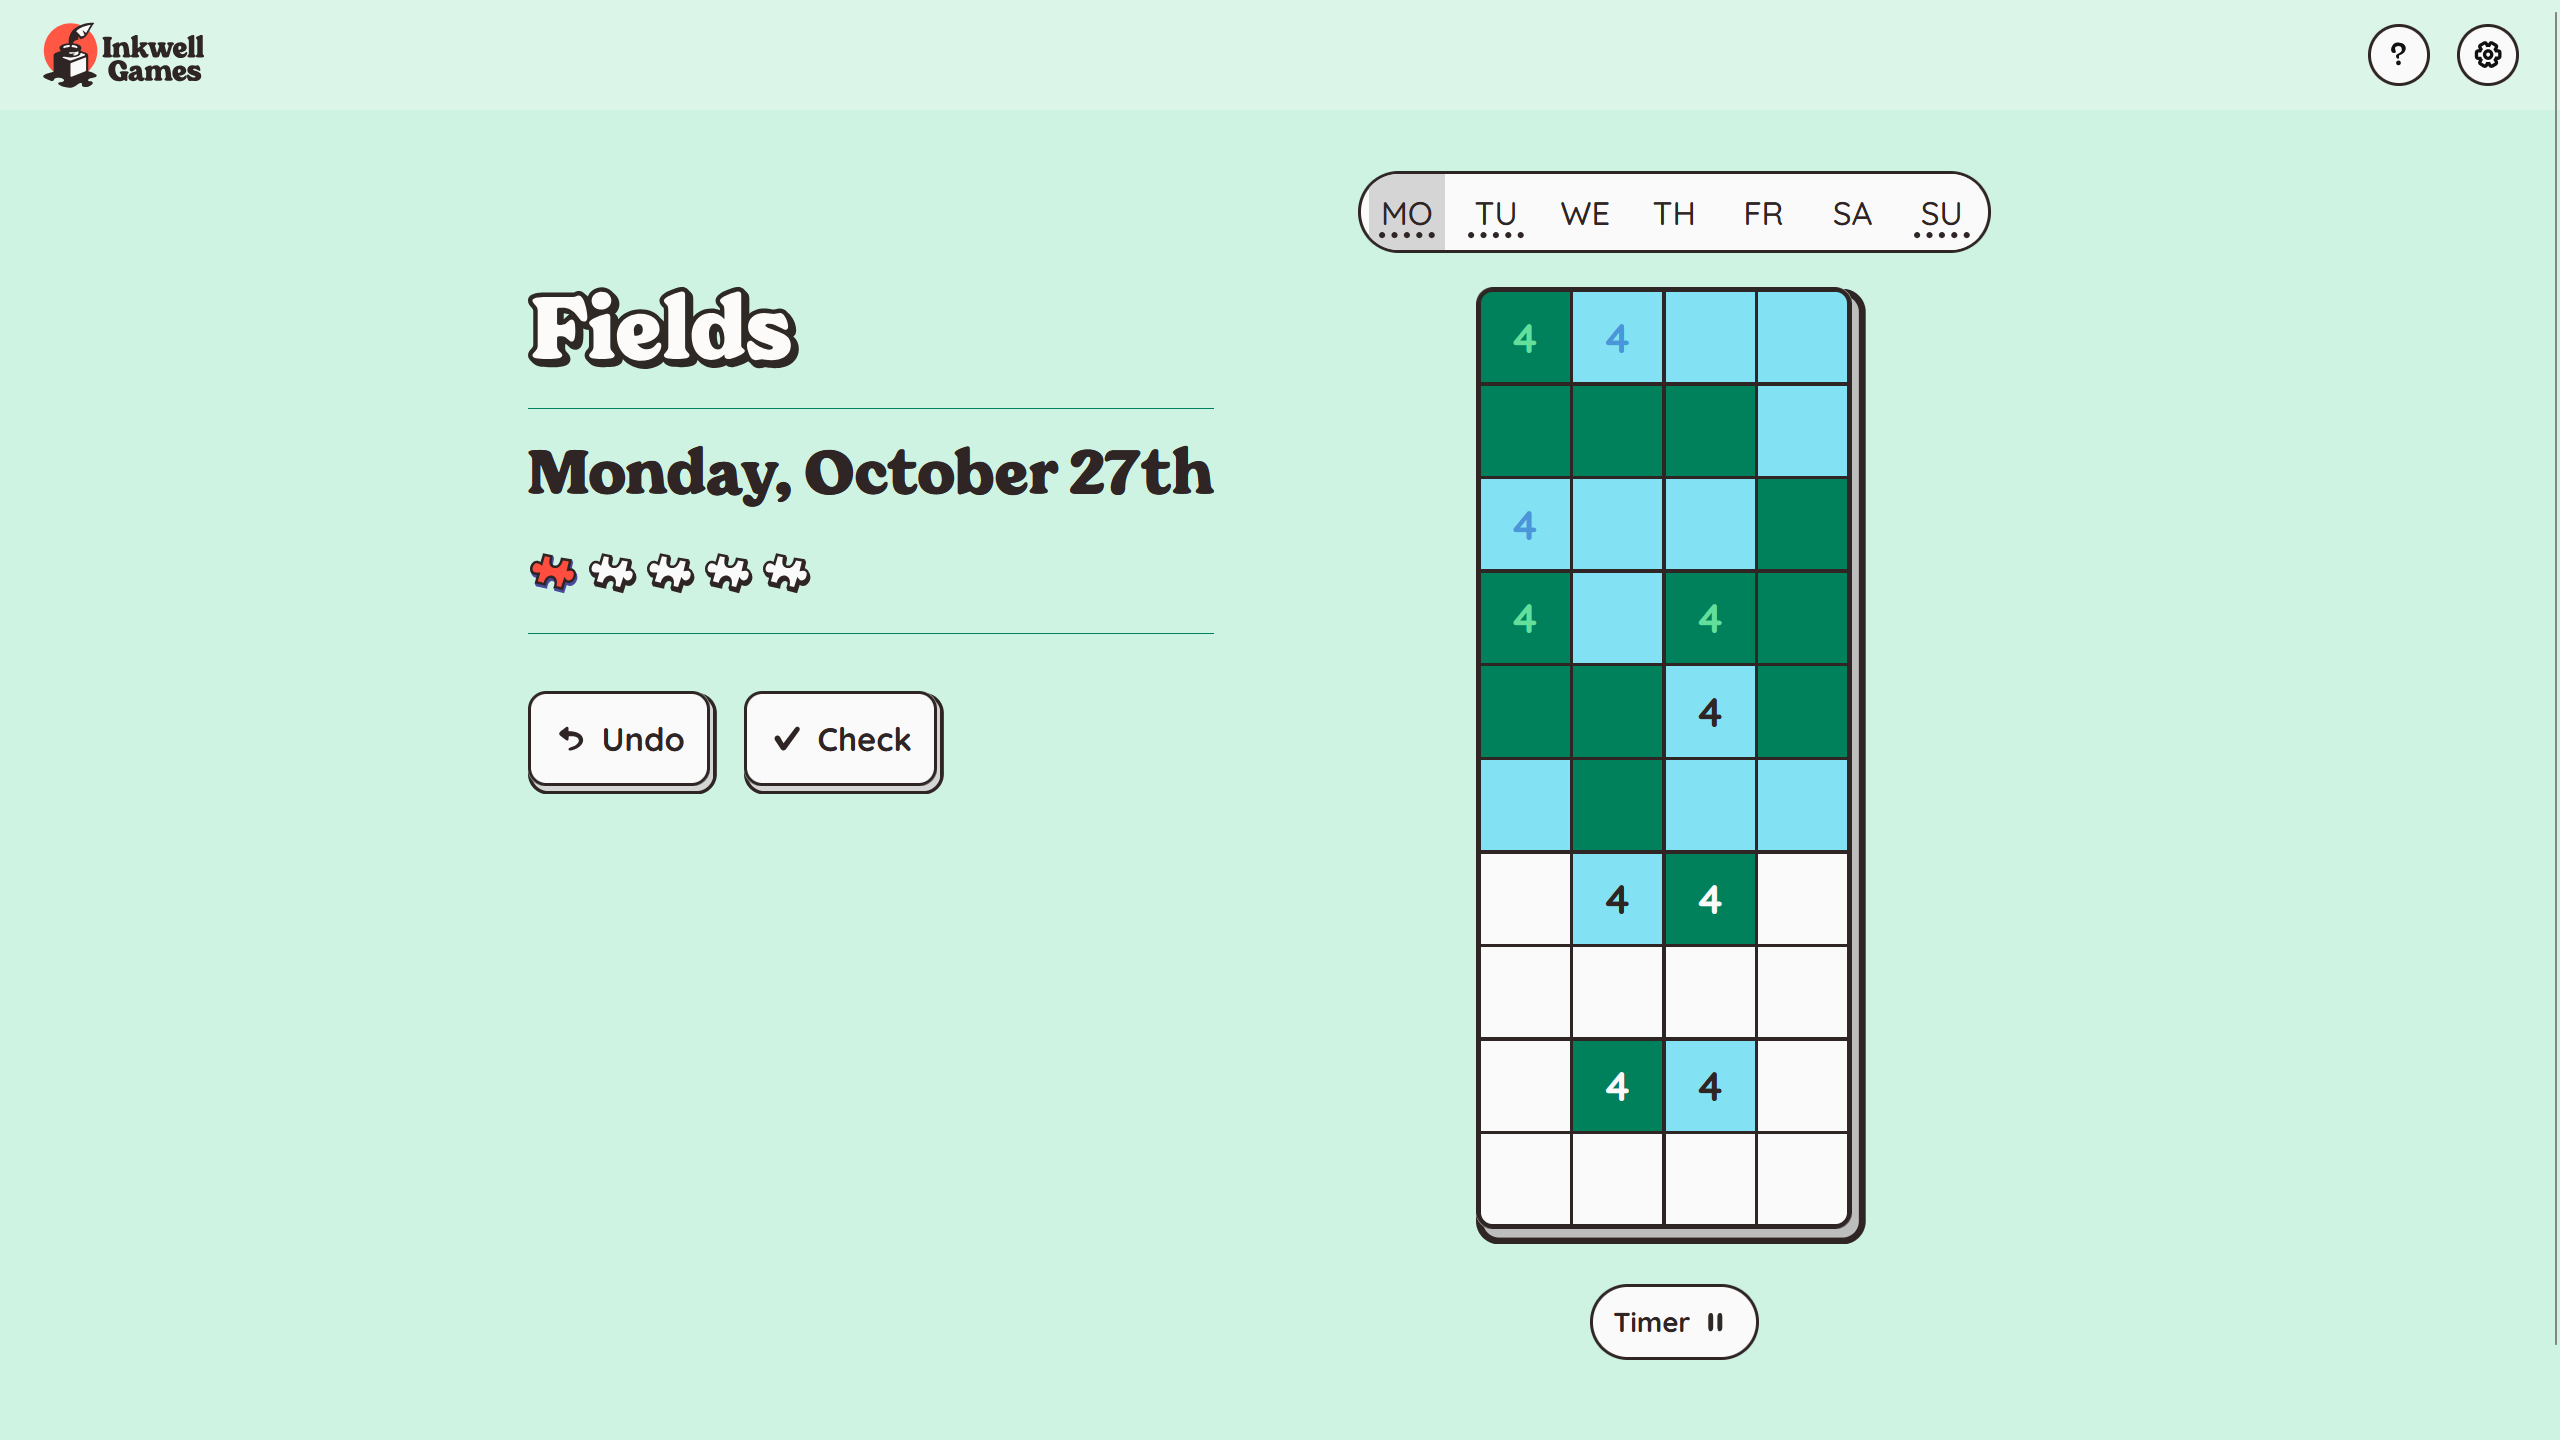Toggle the blank cell in bottom-left corner
Image resolution: width=2560 pixels, height=1440 pixels.
(x=1525, y=1179)
